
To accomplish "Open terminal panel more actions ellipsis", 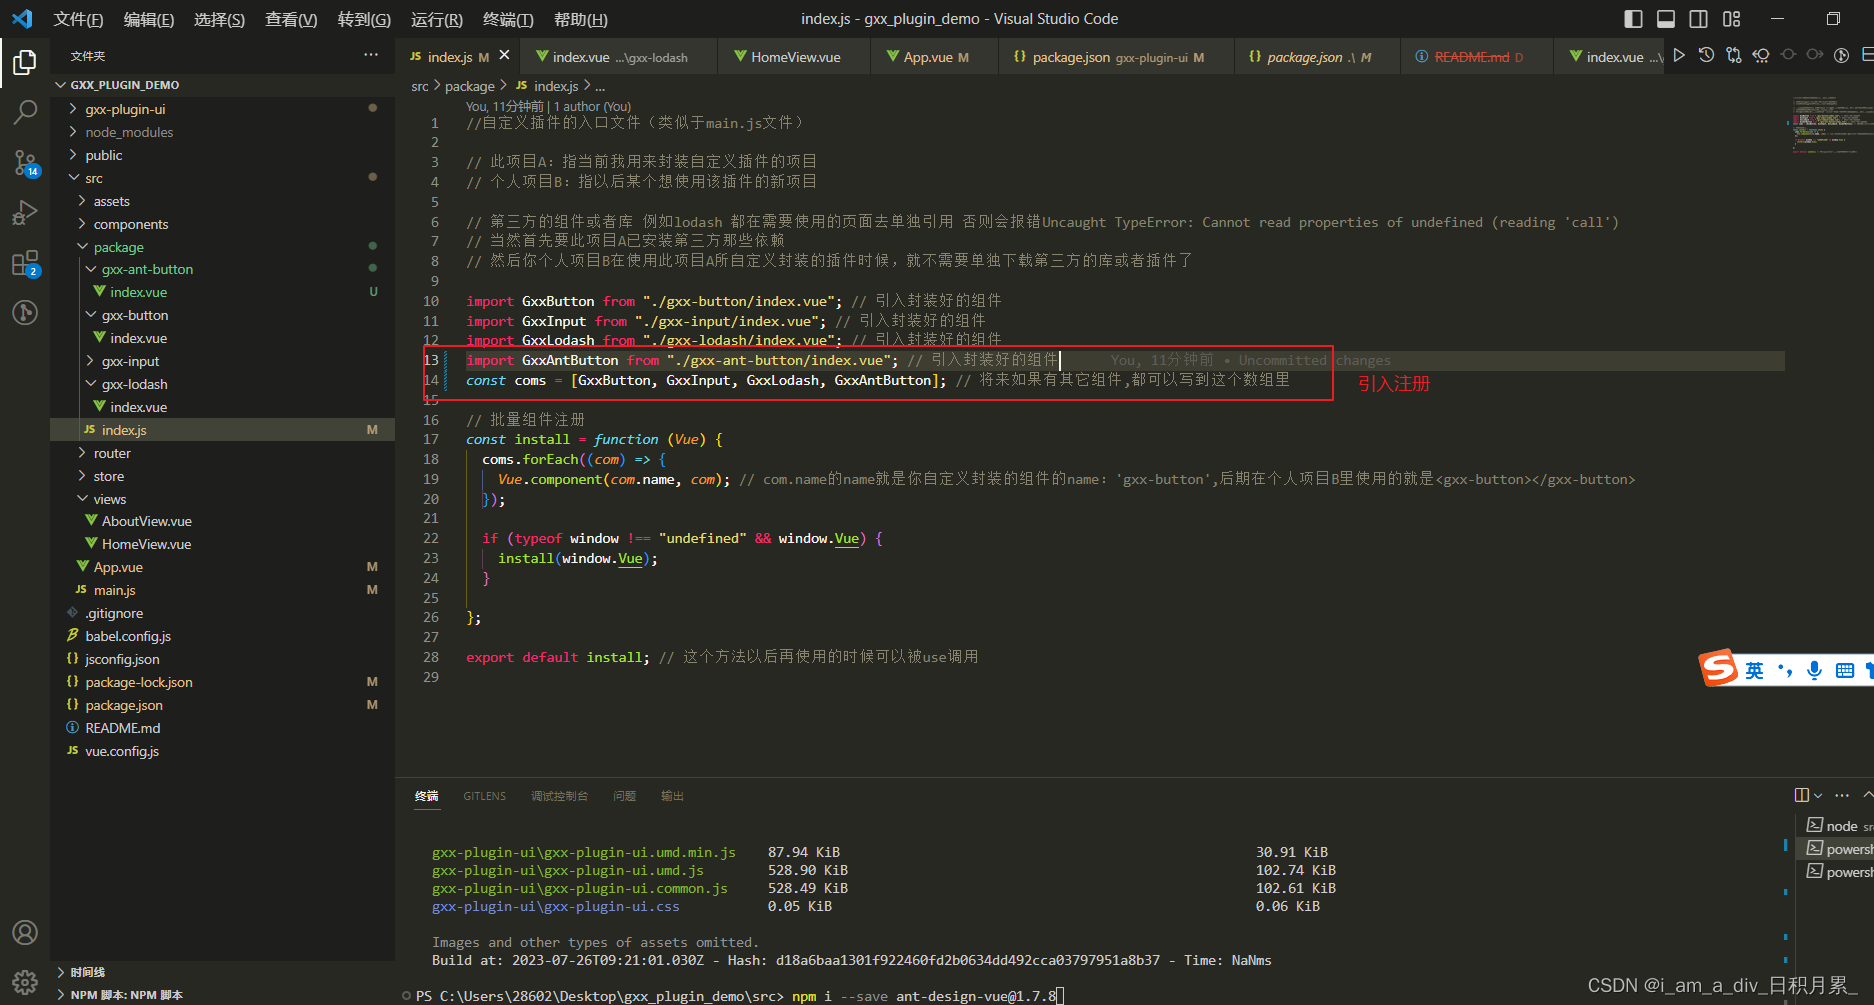I will click(1842, 795).
